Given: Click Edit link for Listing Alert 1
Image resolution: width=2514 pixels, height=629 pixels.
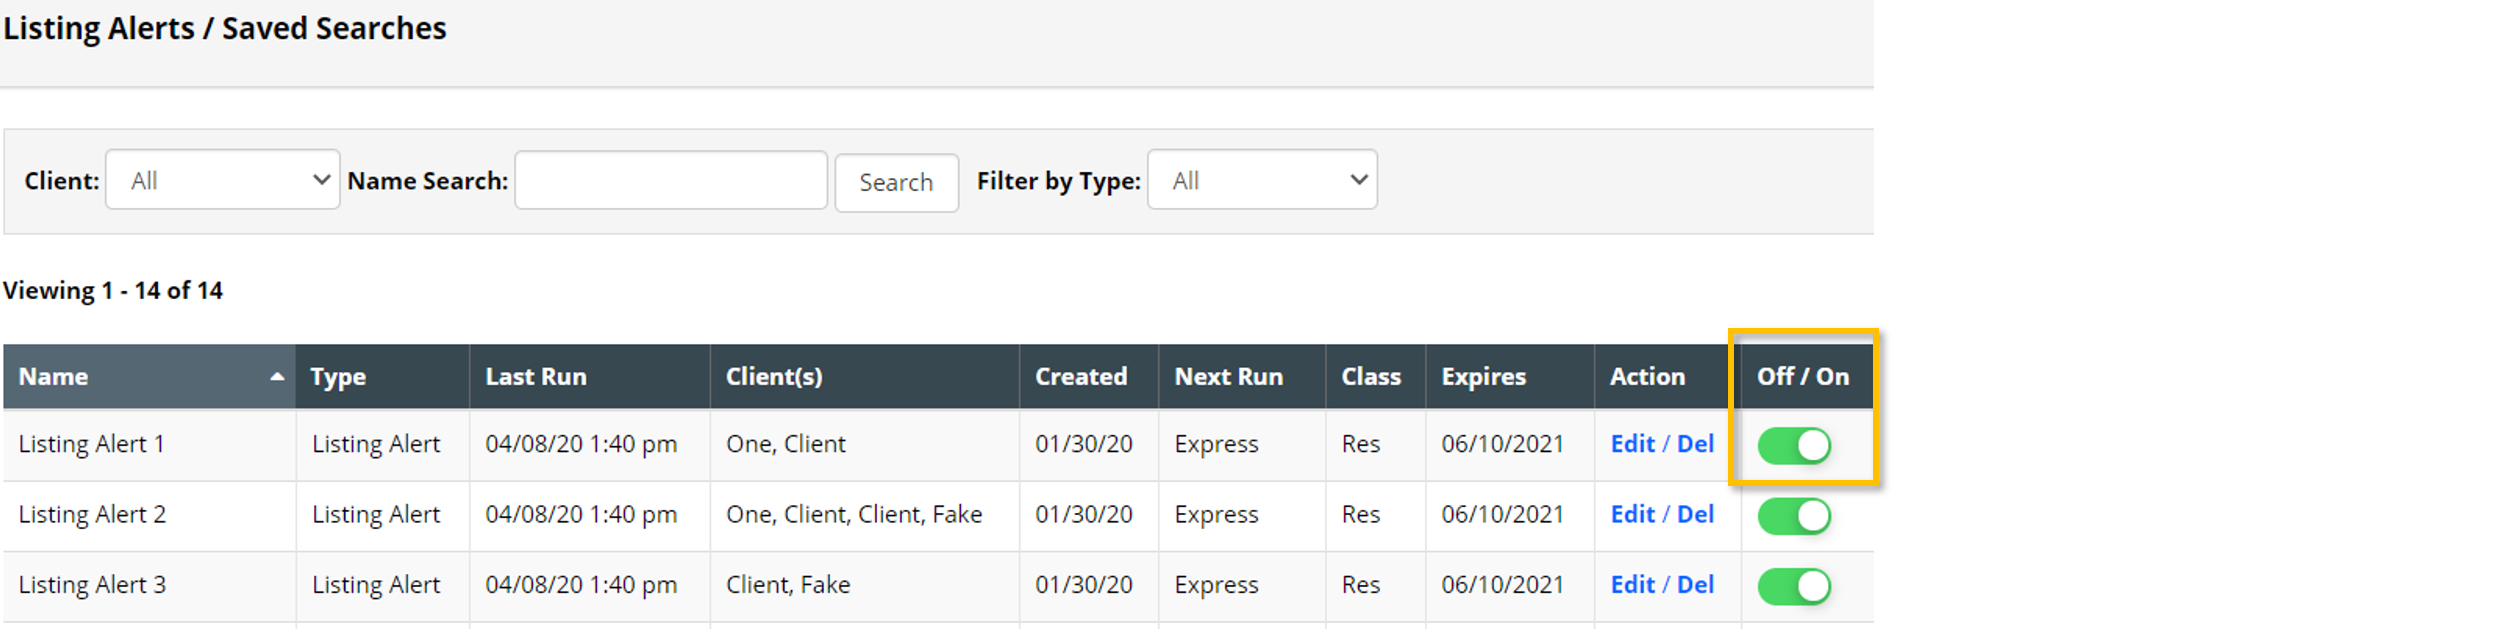Looking at the screenshot, I should [1632, 444].
